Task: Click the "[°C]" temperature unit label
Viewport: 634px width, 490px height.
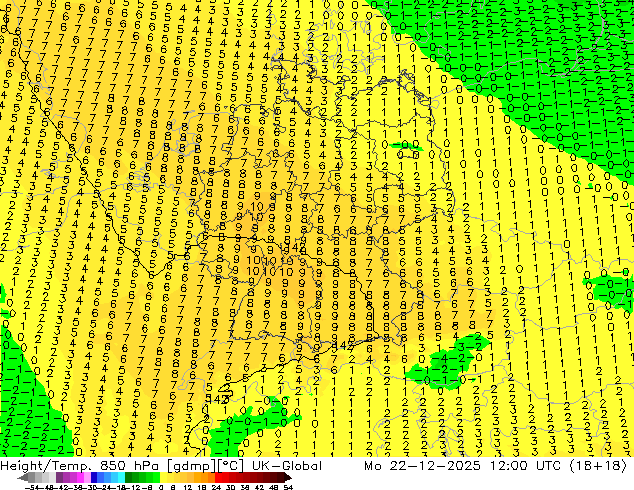Action: (230, 466)
